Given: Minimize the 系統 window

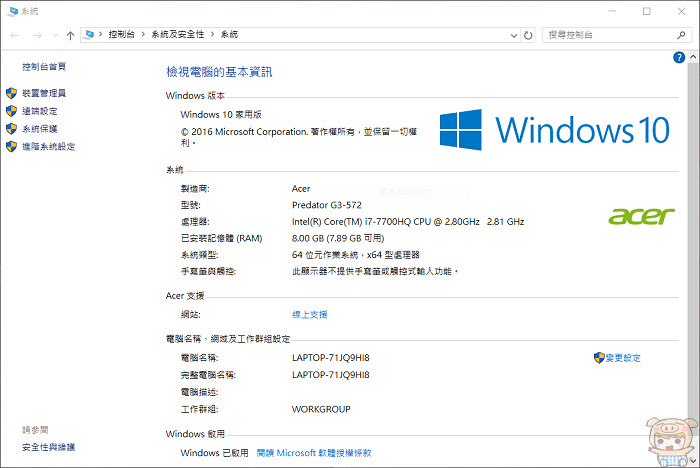Looking at the screenshot, I should tap(612, 11).
